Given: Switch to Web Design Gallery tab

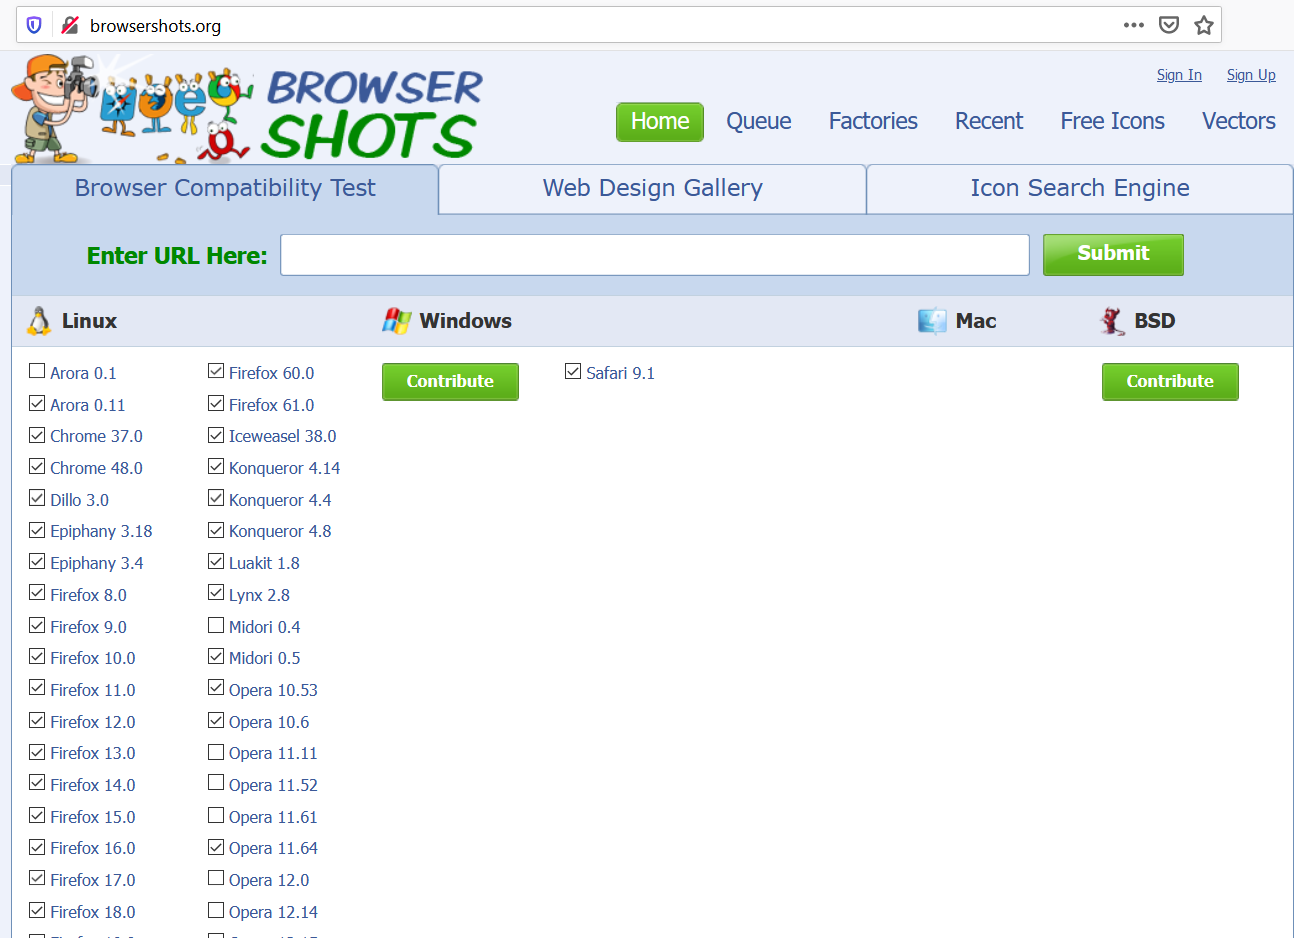Looking at the screenshot, I should click(652, 189).
